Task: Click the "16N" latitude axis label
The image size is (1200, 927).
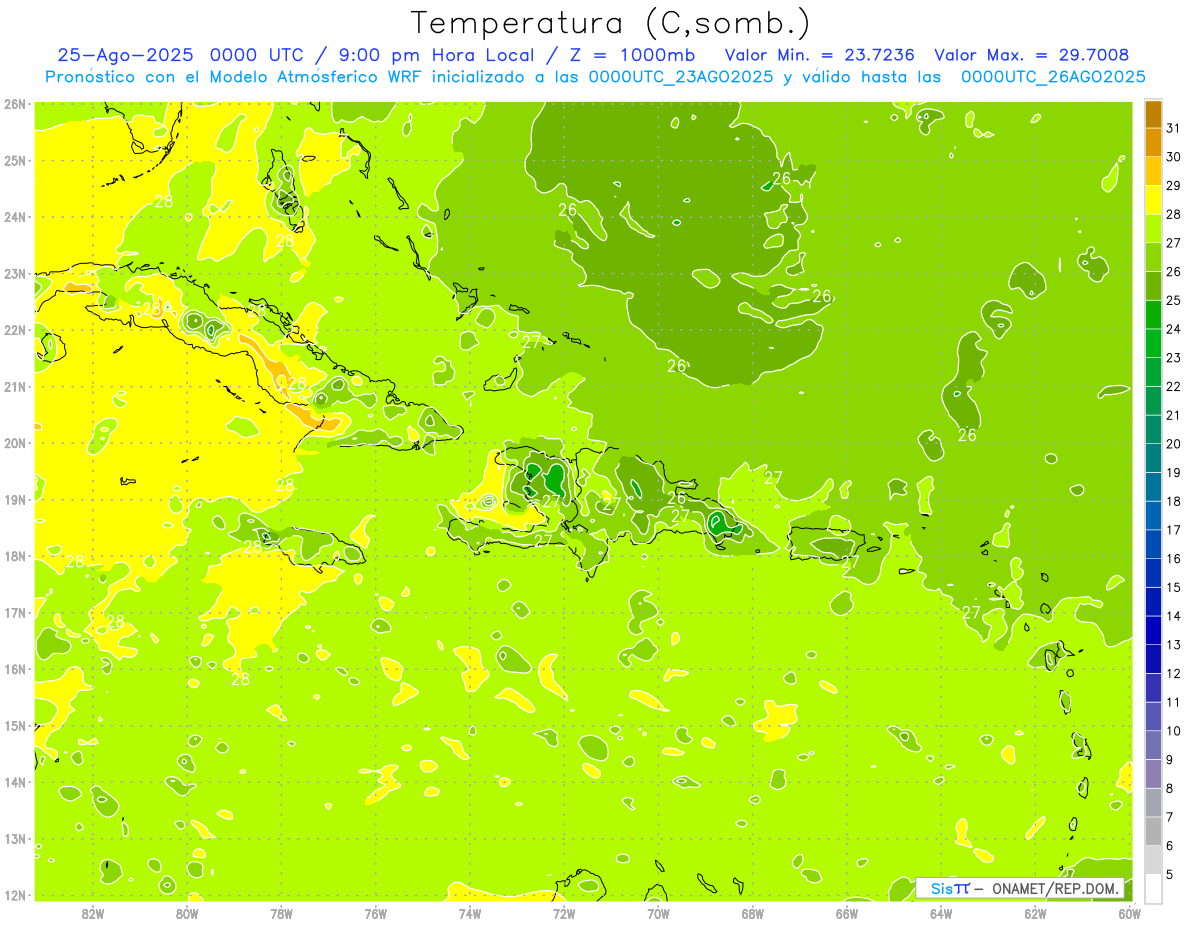Action: coord(14,669)
